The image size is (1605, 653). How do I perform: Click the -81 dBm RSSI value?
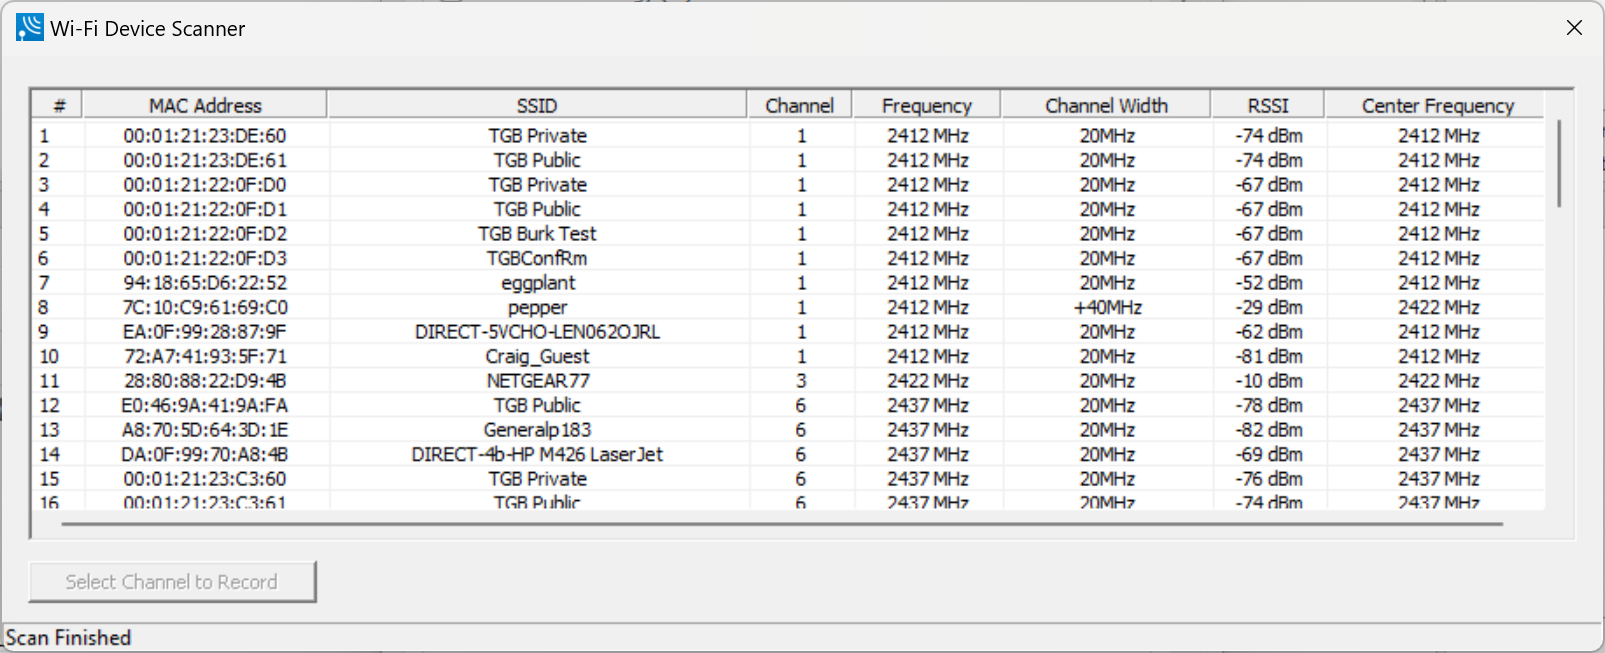click(x=1269, y=356)
